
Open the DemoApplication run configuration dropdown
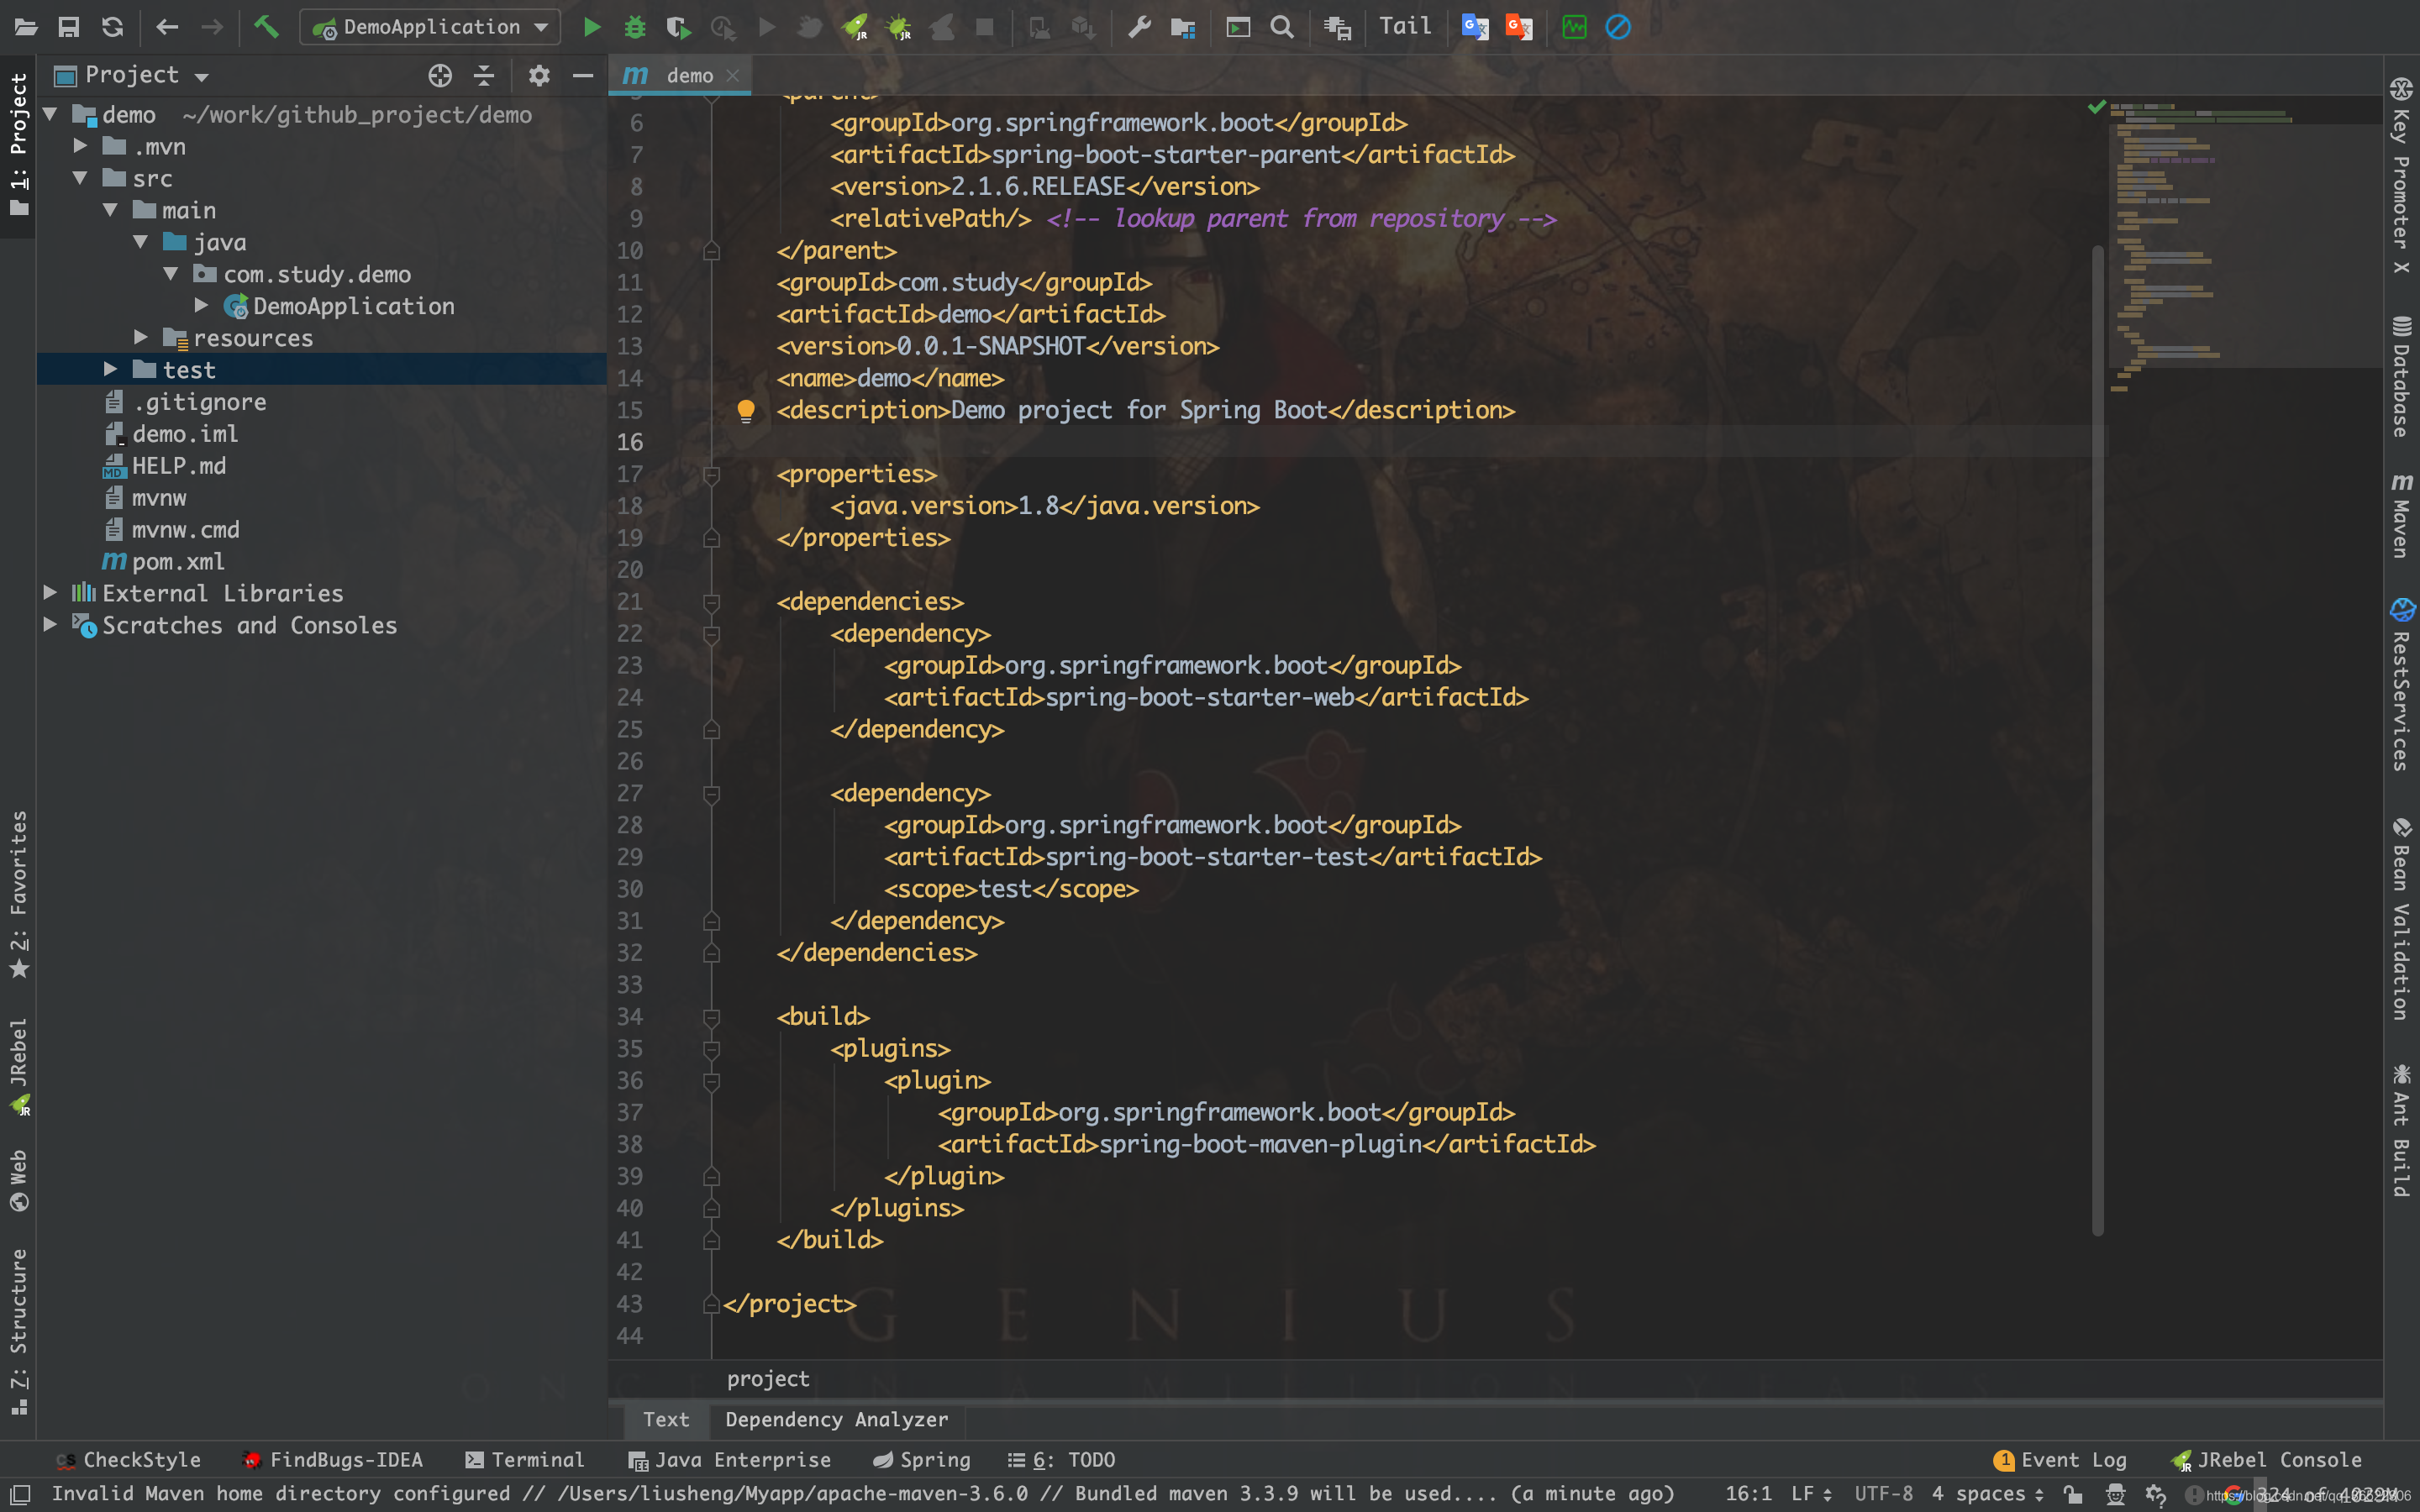(430, 27)
